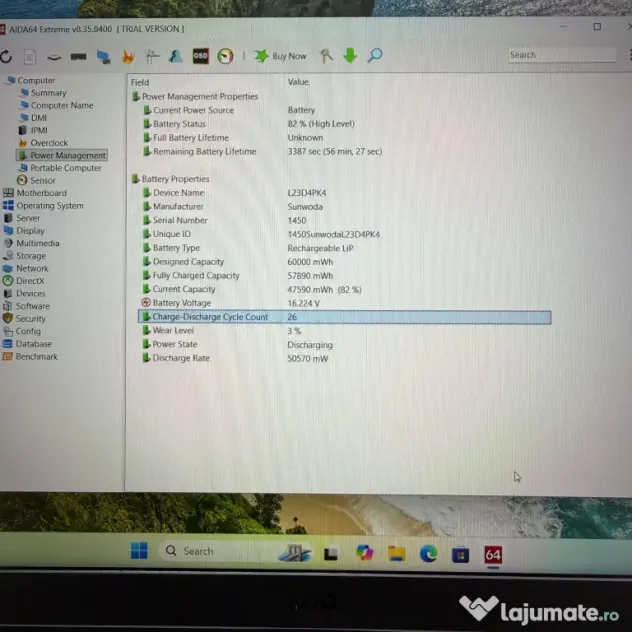
Task: Expand the Display category
Action: click(x=24, y=231)
